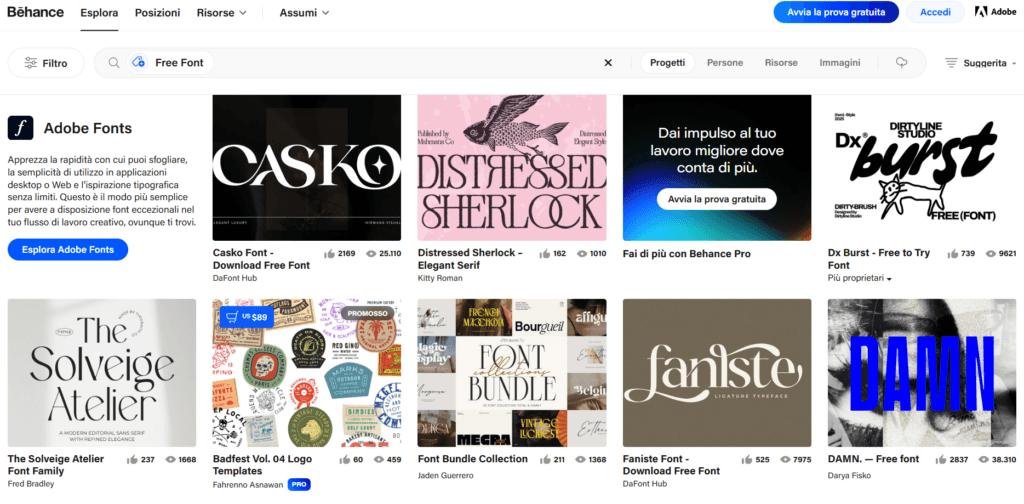Click the views eye icon on Casko Font
Screen dimensions: 1024x504
pyautogui.click(x=370, y=253)
